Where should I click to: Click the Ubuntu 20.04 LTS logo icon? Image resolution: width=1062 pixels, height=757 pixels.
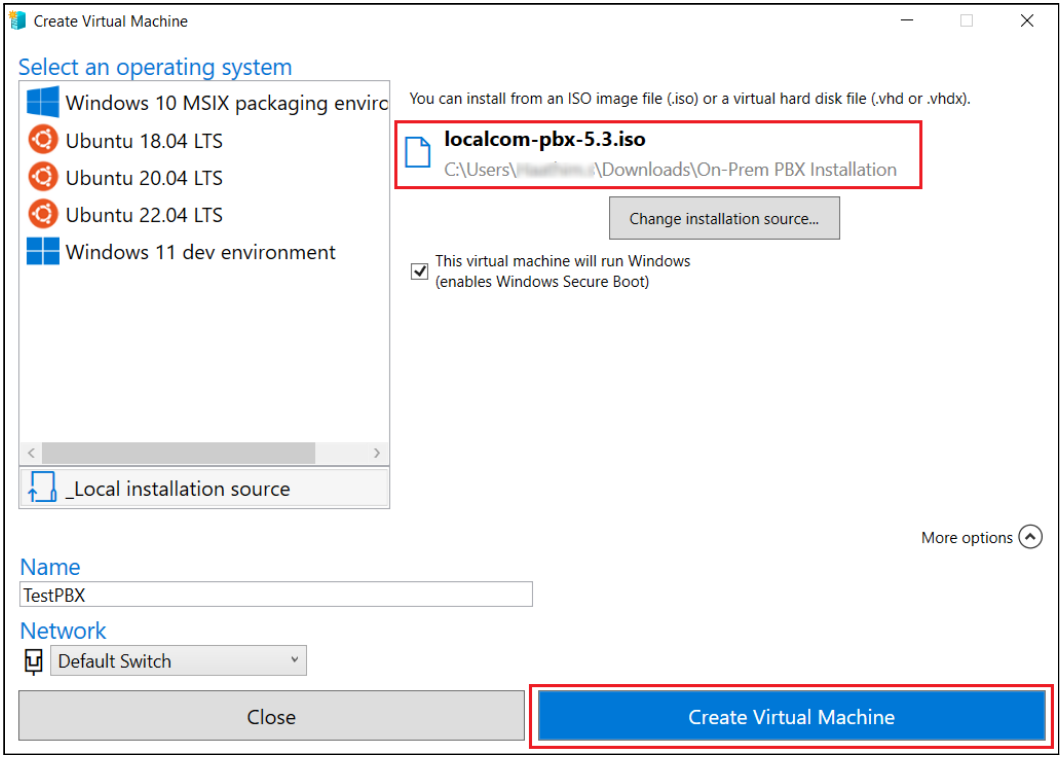43,177
